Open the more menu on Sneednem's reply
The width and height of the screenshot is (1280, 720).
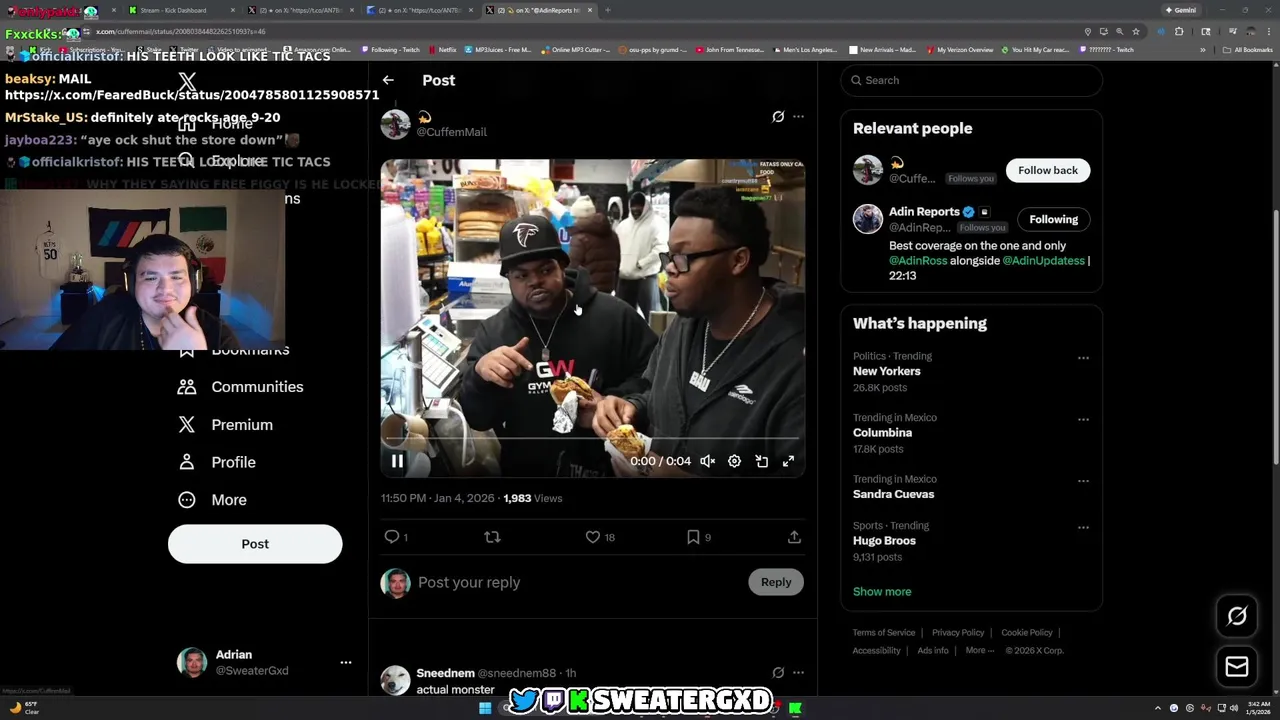click(x=798, y=673)
